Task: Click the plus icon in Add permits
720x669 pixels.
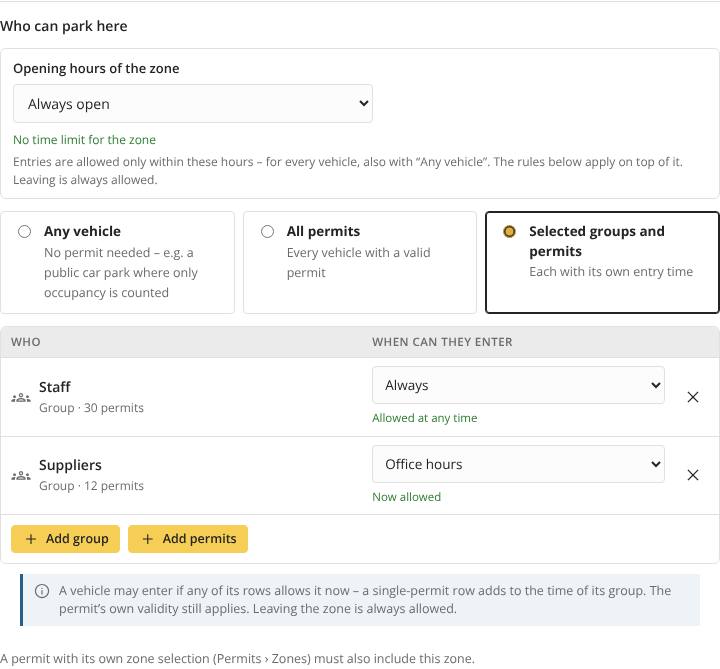Action: (x=147, y=539)
